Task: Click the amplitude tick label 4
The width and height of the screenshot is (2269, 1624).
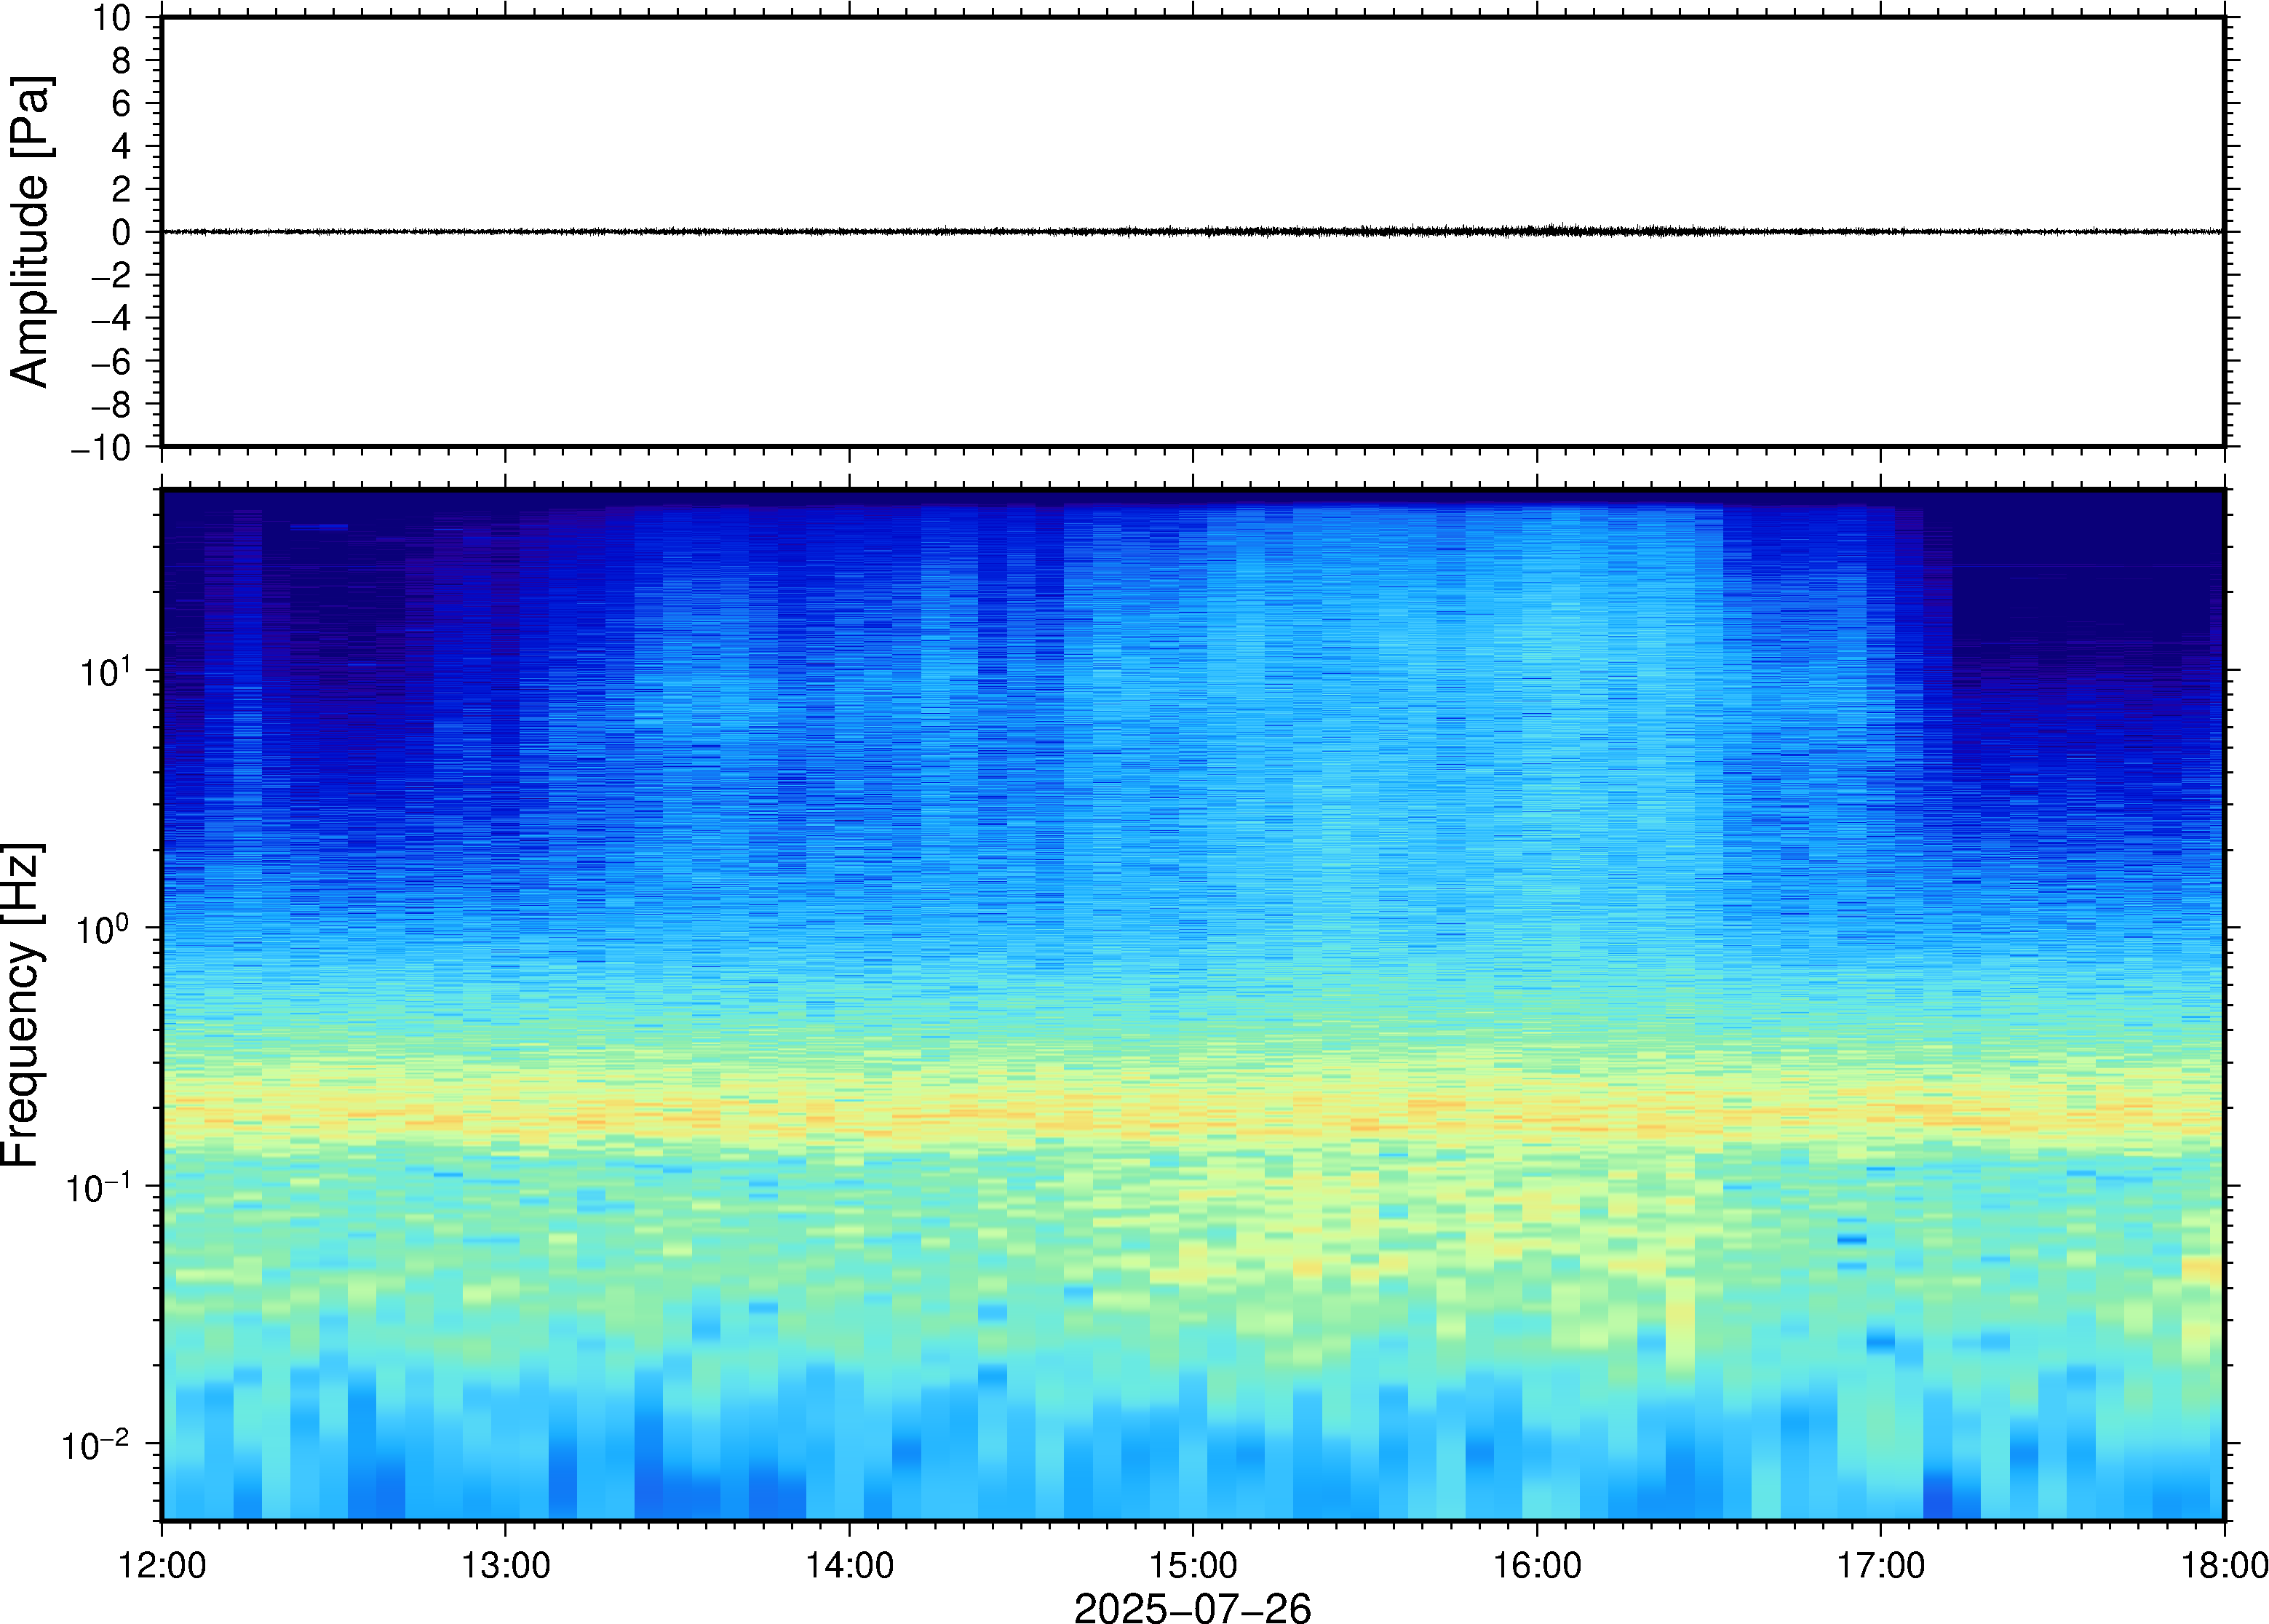Action: pos(122,146)
